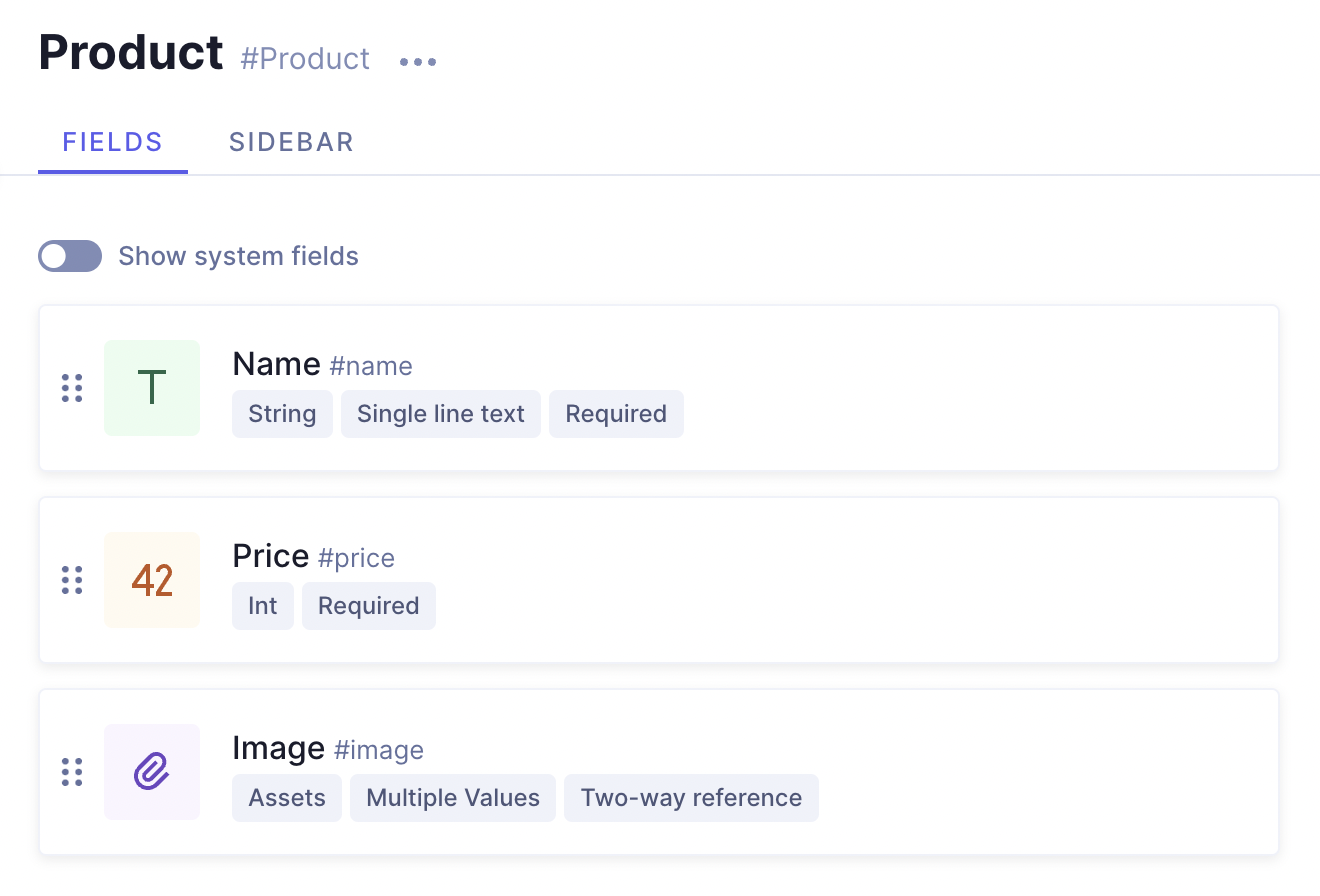The width and height of the screenshot is (1320, 896).
Task: Toggle Show system fields switch
Action: click(70, 256)
